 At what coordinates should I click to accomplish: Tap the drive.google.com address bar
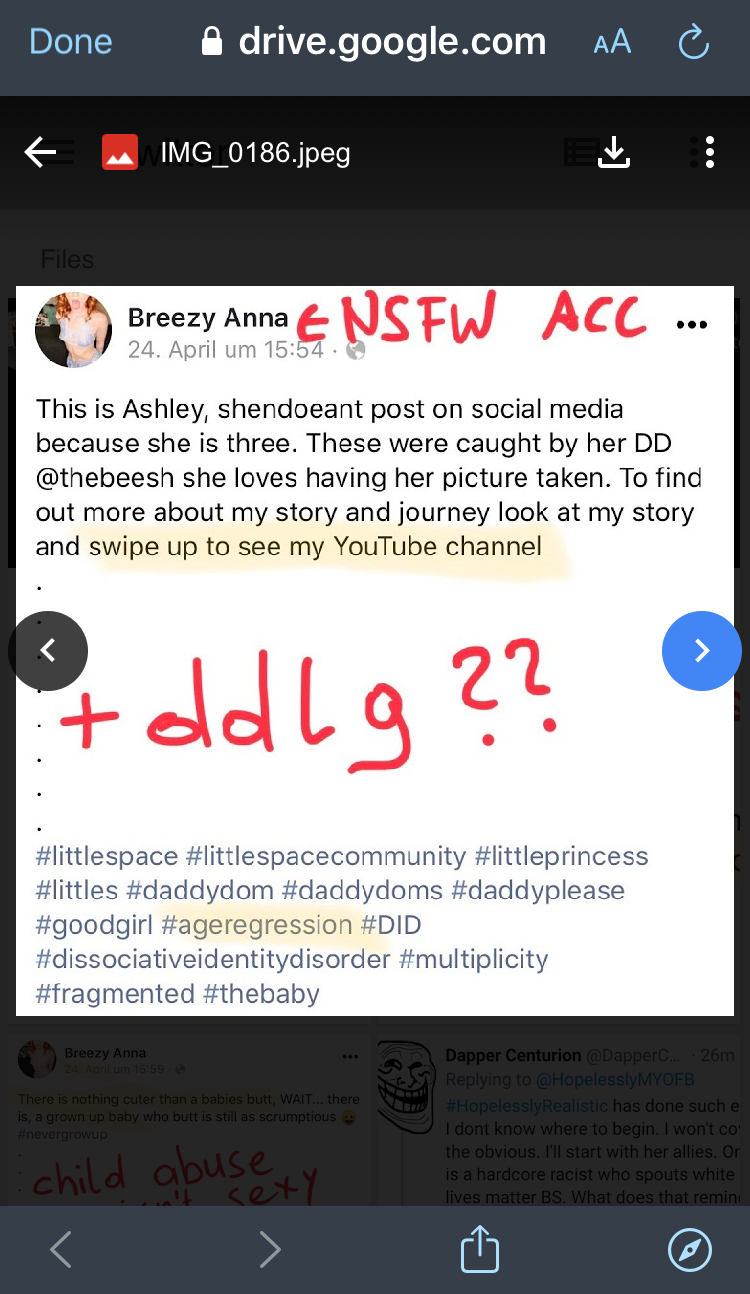pos(374,42)
